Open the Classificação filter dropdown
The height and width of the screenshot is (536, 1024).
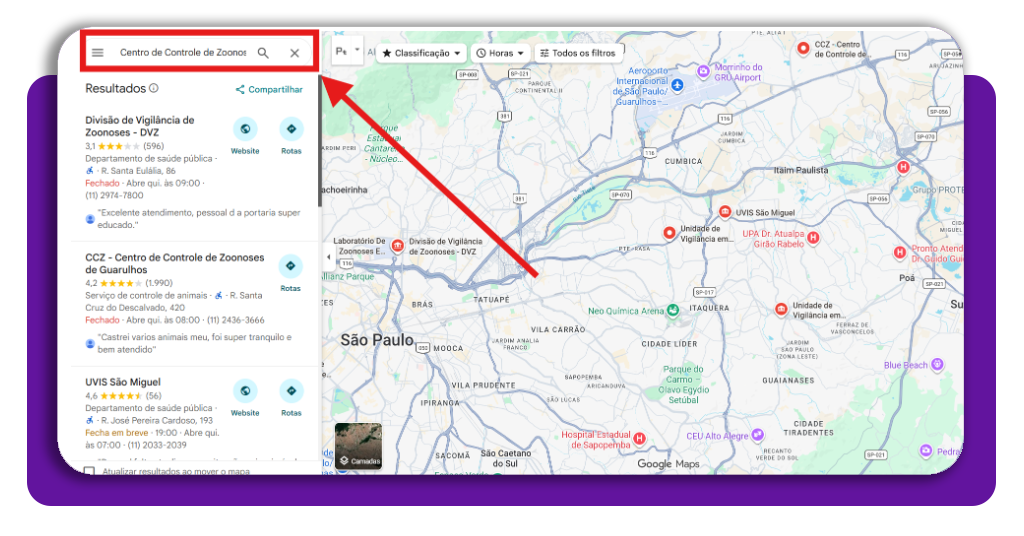tap(422, 53)
